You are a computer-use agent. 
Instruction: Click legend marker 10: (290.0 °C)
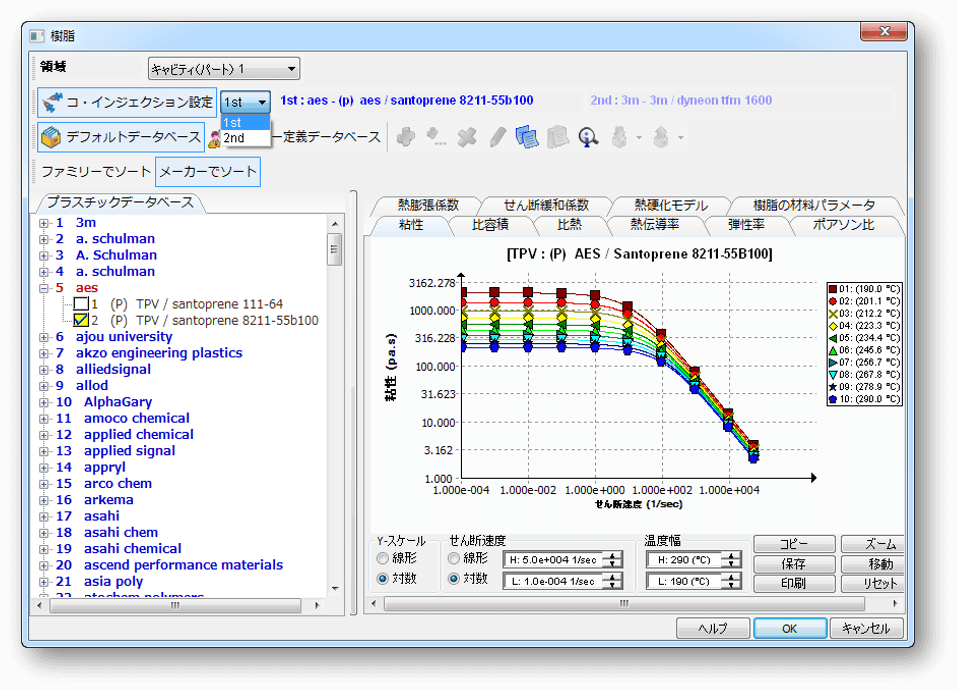coord(832,399)
